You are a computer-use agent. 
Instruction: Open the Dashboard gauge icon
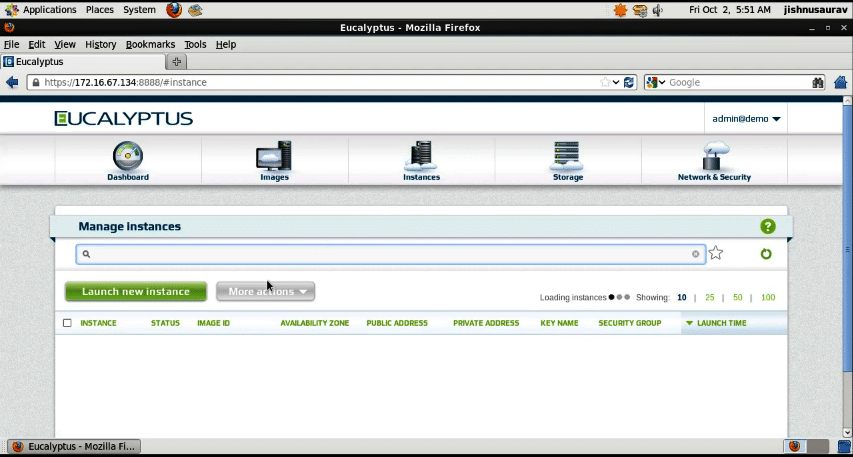(128, 156)
